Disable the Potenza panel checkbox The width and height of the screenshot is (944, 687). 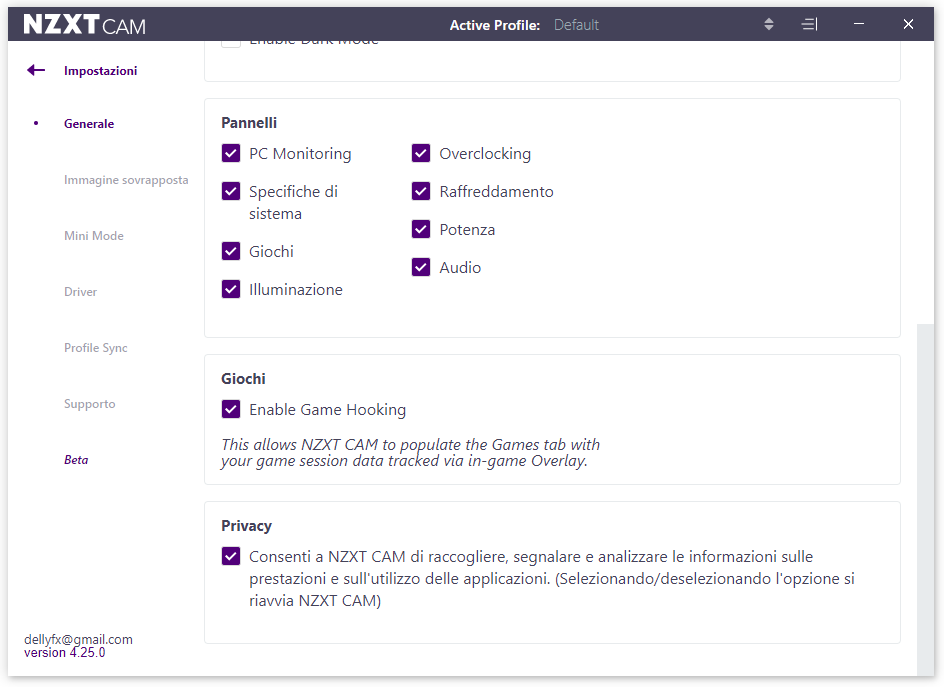point(421,229)
